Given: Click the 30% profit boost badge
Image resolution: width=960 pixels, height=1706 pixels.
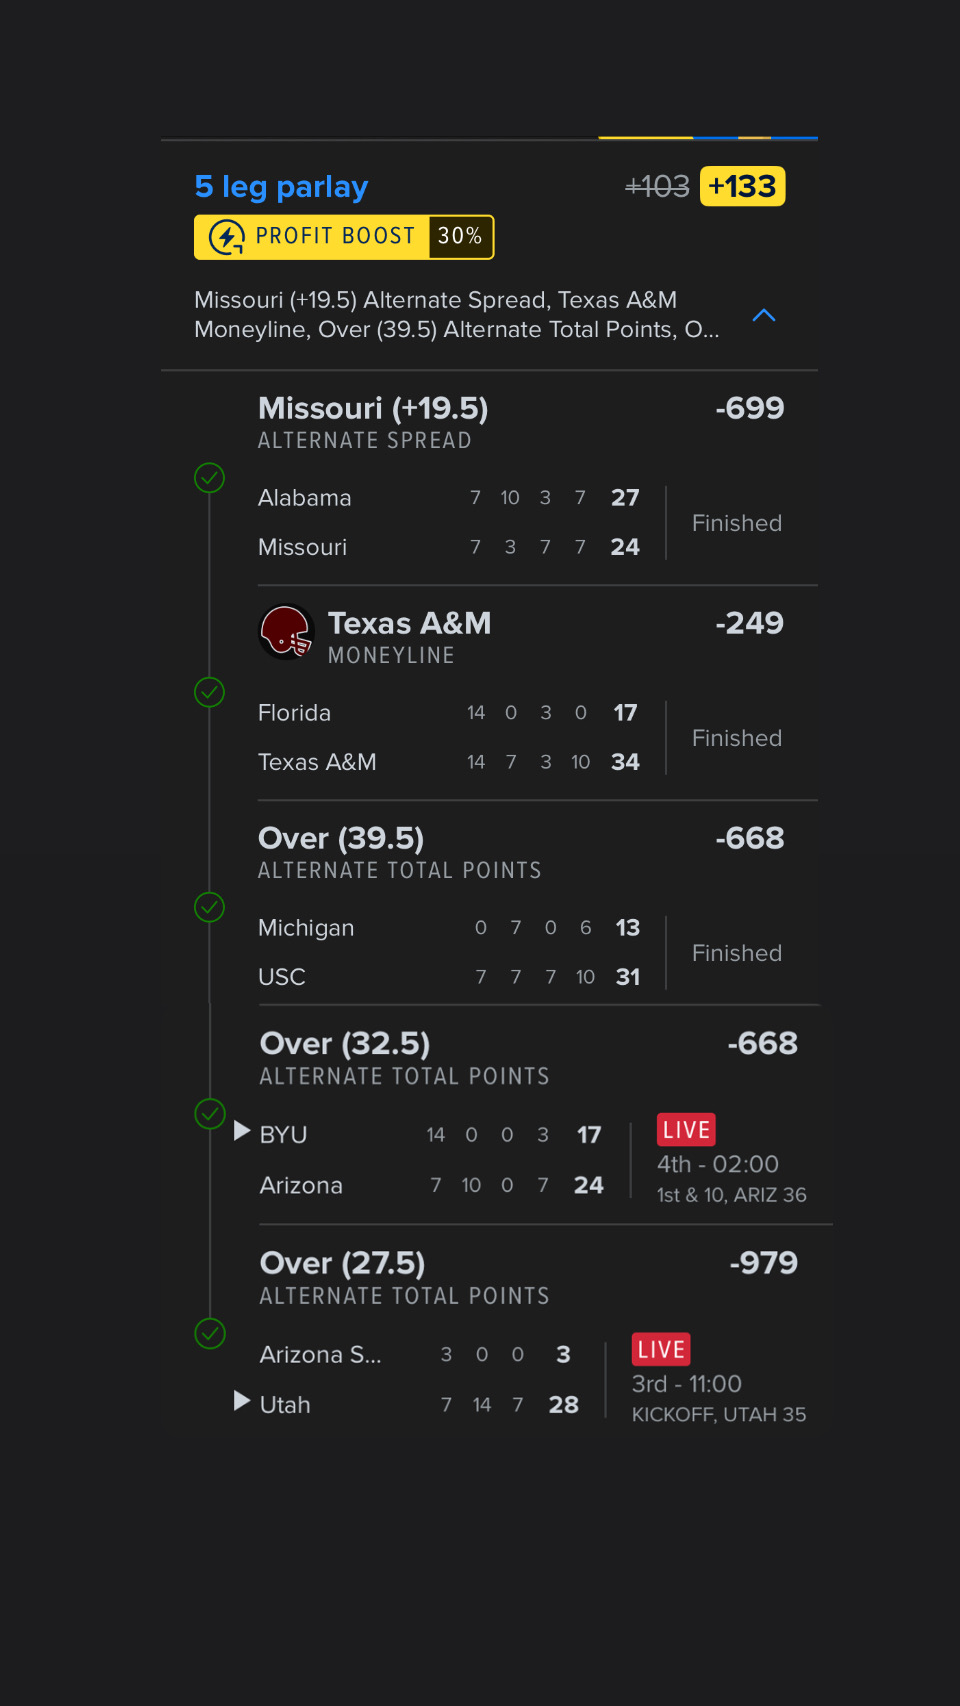Looking at the screenshot, I should [x=460, y=237].
